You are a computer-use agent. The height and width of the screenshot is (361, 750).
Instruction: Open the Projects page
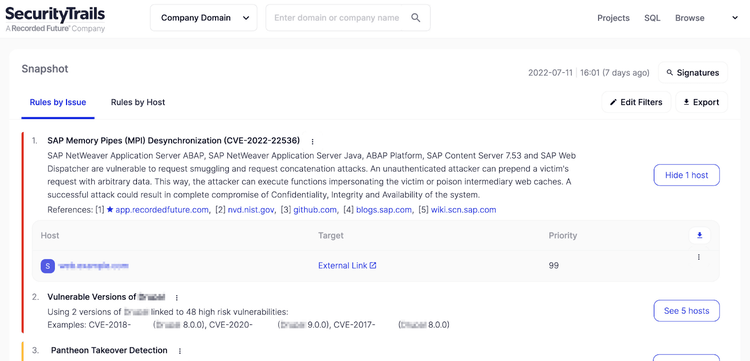tap(613, 18)
